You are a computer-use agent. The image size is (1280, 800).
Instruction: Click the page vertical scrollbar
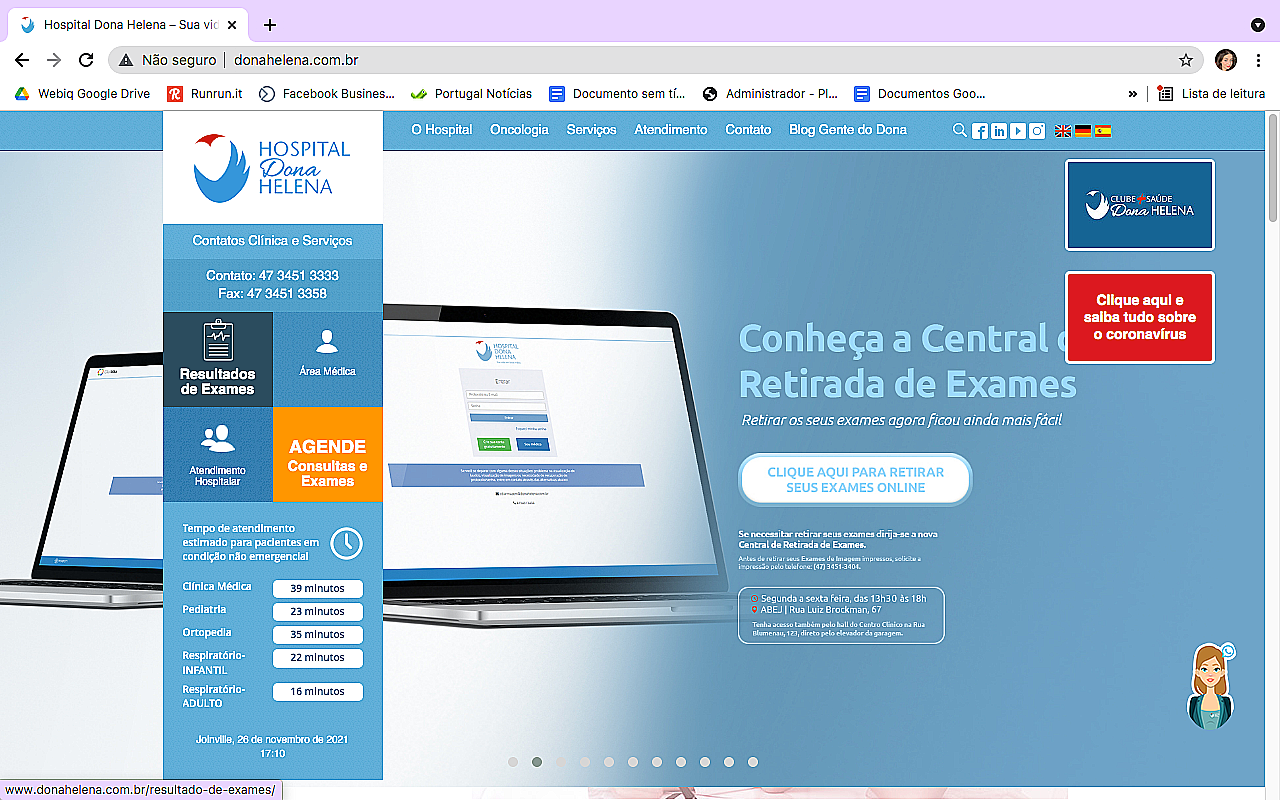point(1273,167)
